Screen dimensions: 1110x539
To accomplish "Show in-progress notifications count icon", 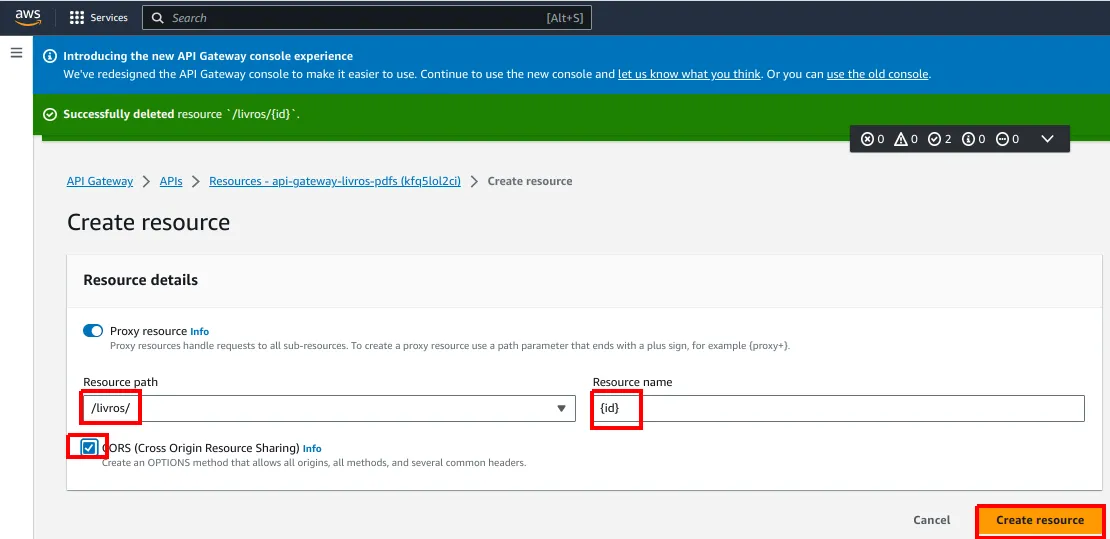I will coord(1002,139).
